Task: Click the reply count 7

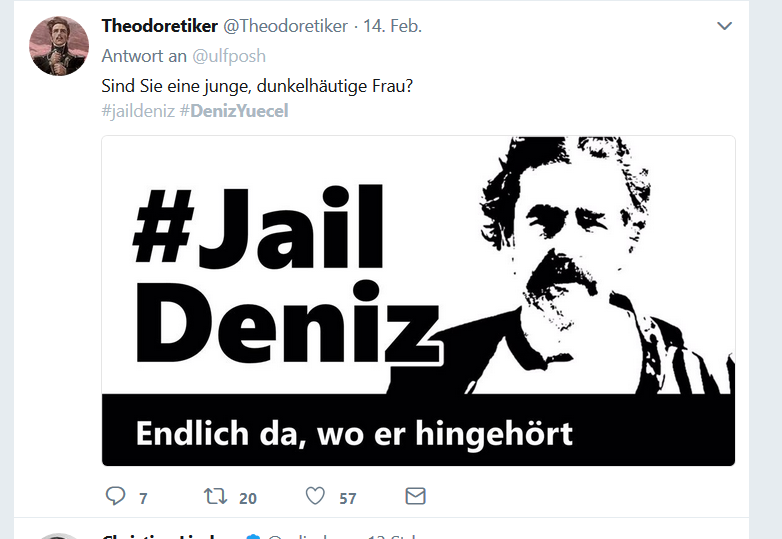Action: click(143, 498)
